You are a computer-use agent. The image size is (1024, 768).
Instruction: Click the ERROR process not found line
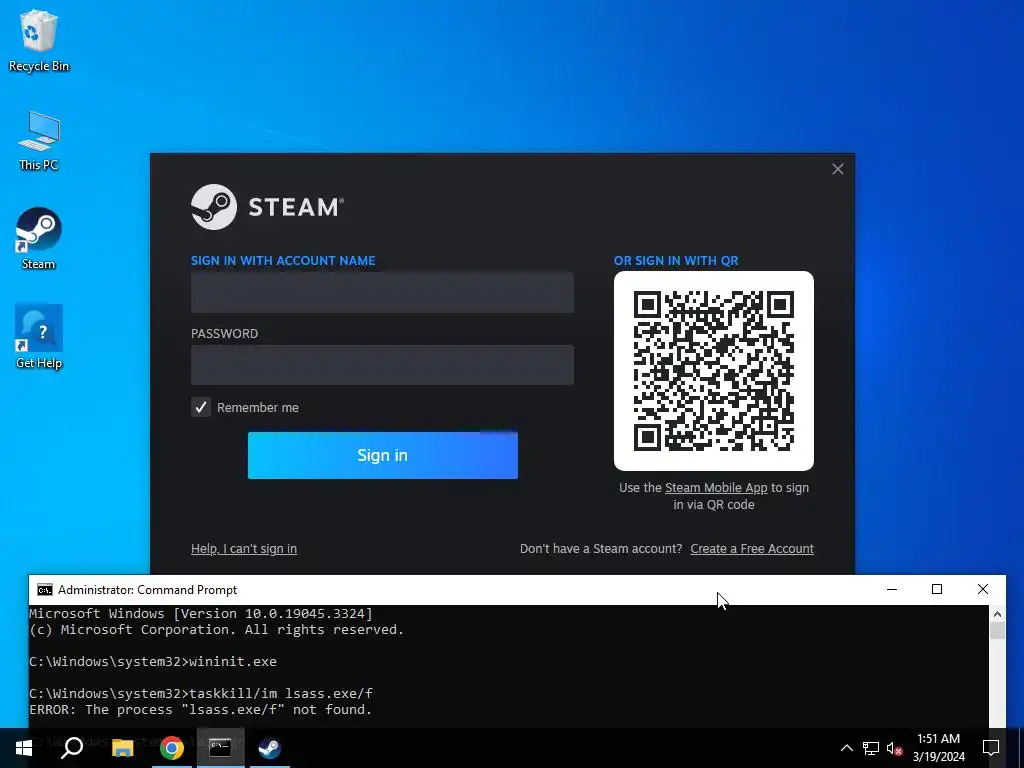[x=200, y=710]
